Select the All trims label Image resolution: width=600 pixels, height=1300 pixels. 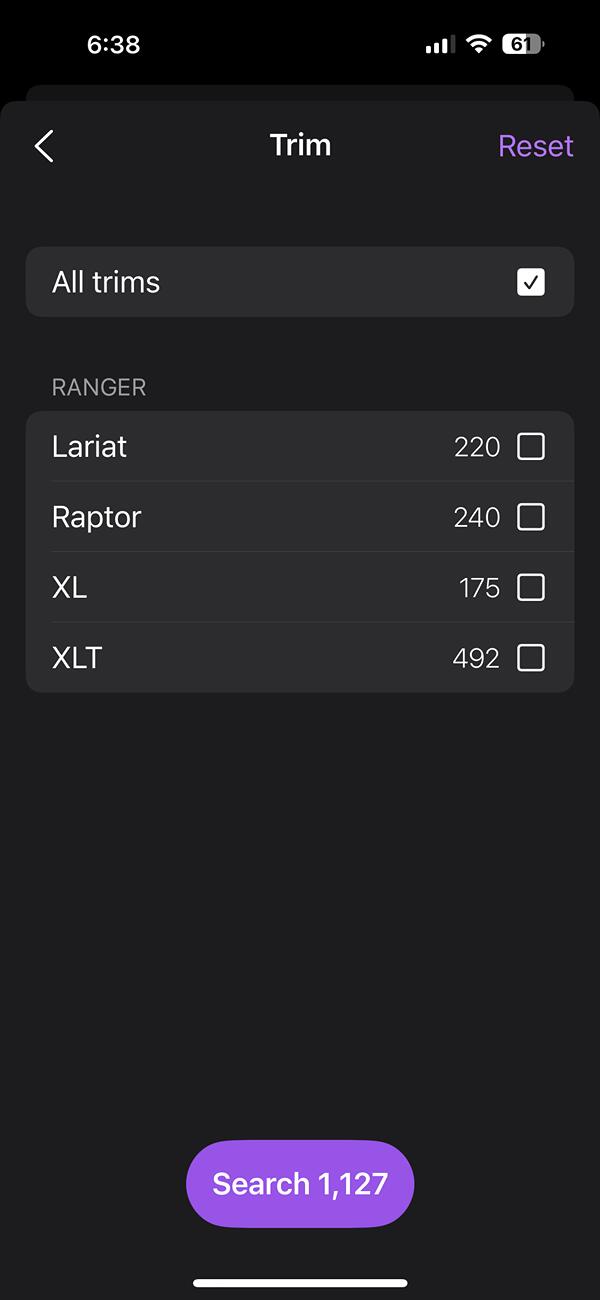pos(106,282)
